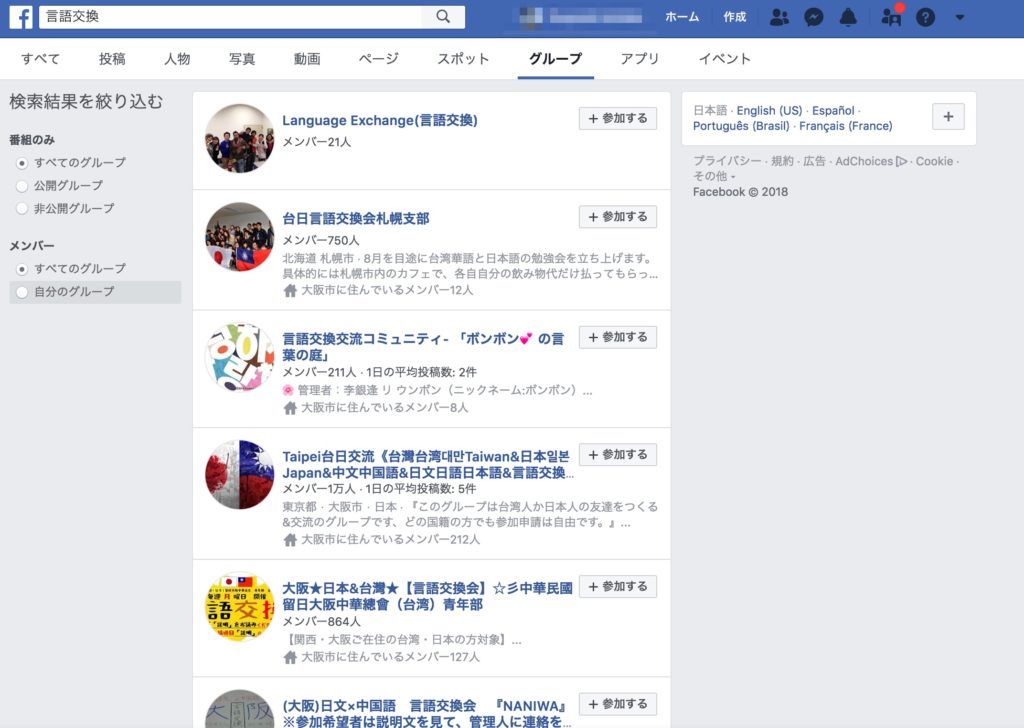Screen dimensions: 1024x728
Task: Switch to 動画 tab
Action: 307,59
